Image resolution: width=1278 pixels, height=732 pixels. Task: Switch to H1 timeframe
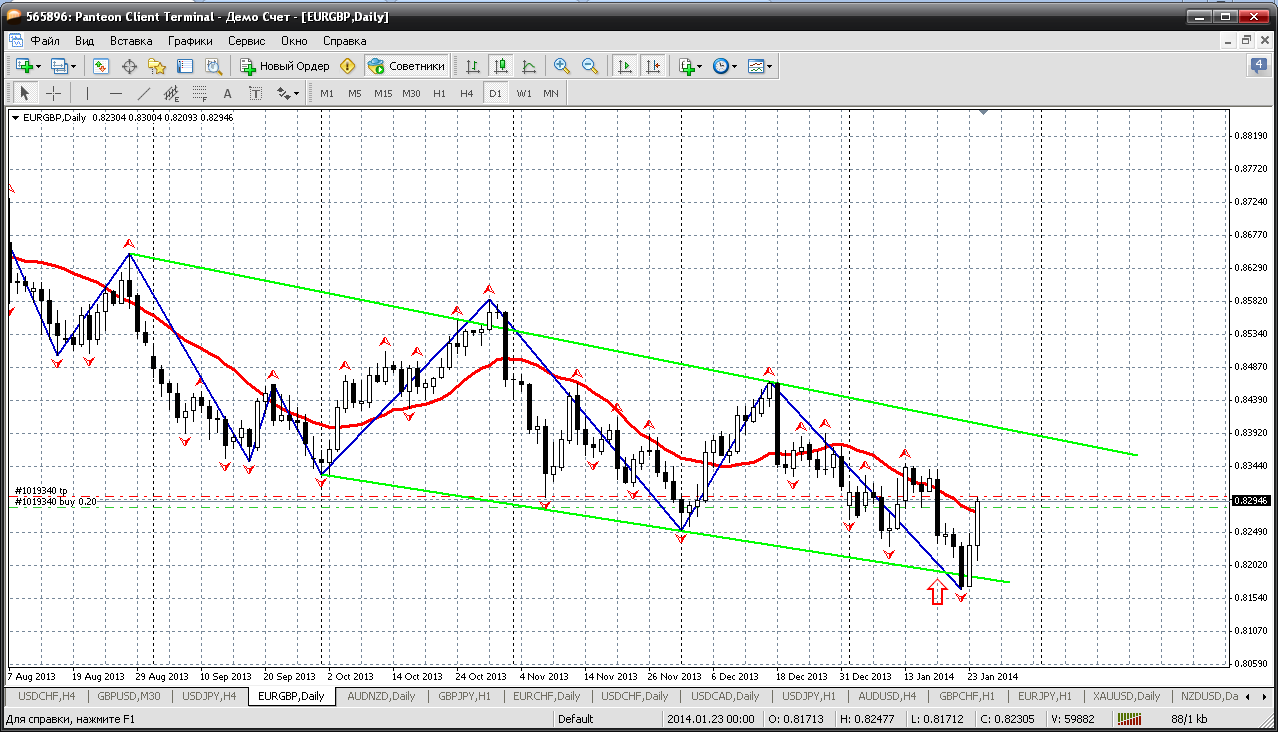coord(439,93)
